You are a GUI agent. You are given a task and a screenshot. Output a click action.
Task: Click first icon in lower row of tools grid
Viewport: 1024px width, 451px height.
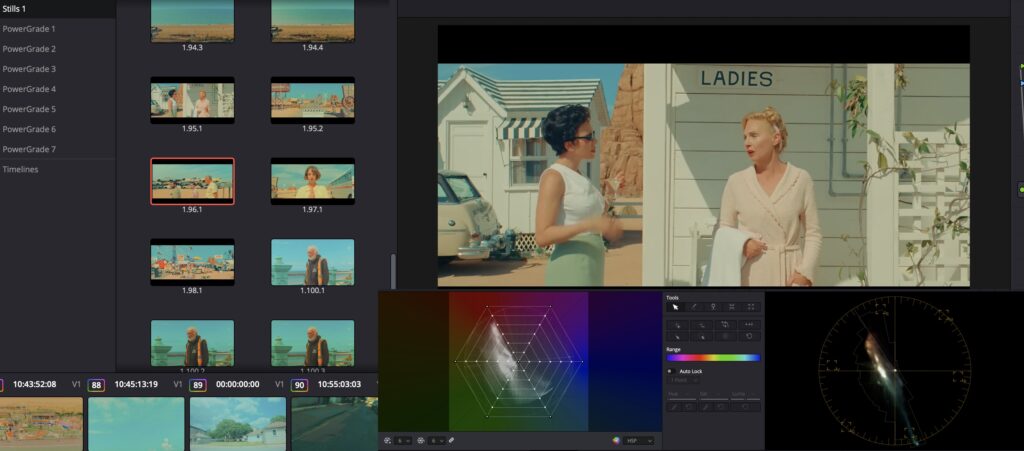click(678, 336)
